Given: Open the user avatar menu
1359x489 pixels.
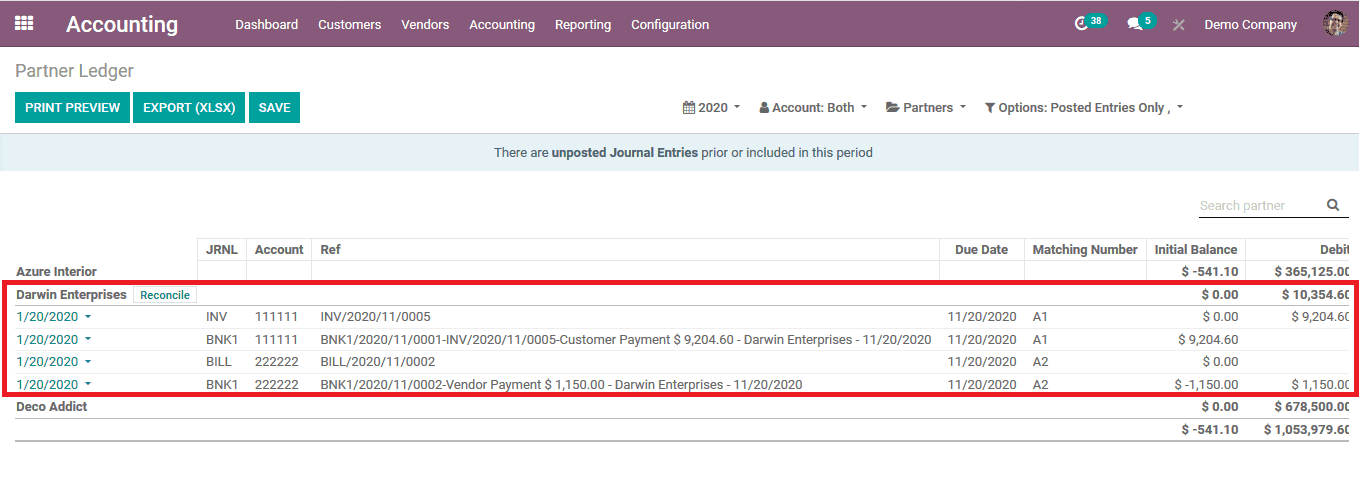Looking at the screenshot, I should [1335, 24].
